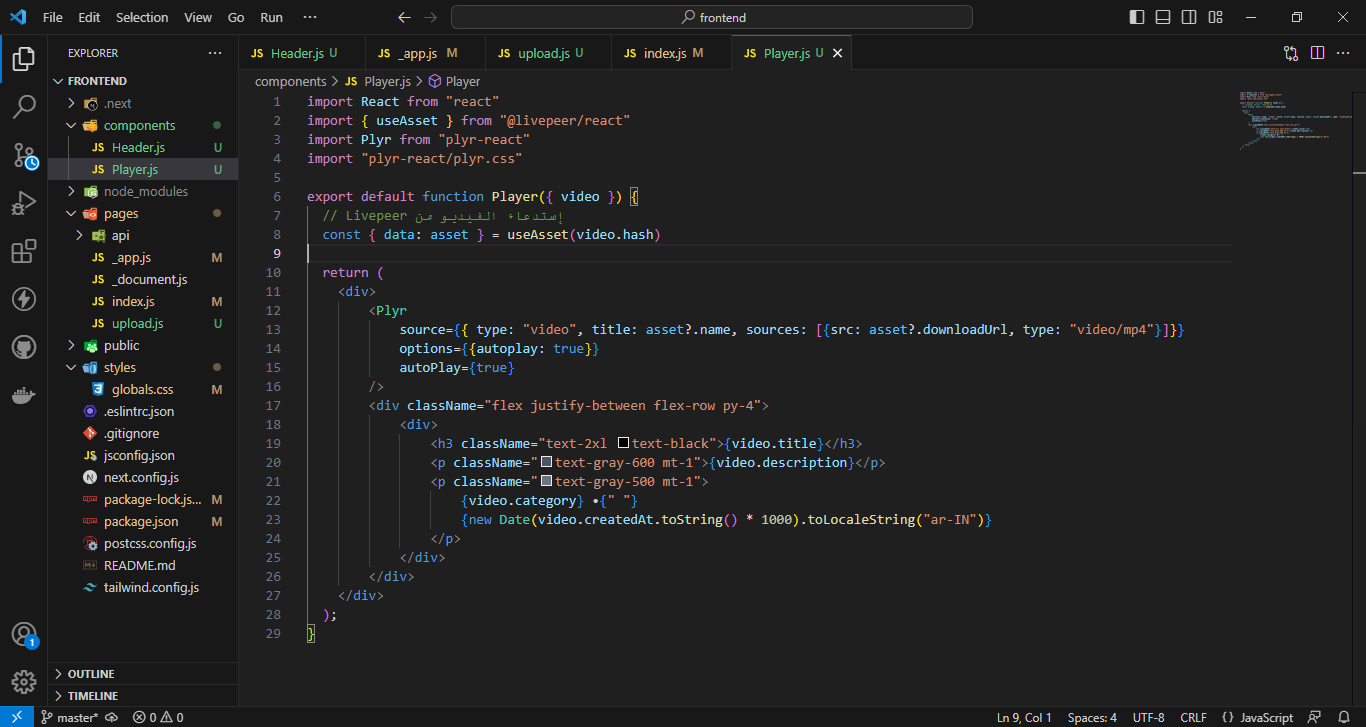Click the text-black color swatch

point(623,443)
